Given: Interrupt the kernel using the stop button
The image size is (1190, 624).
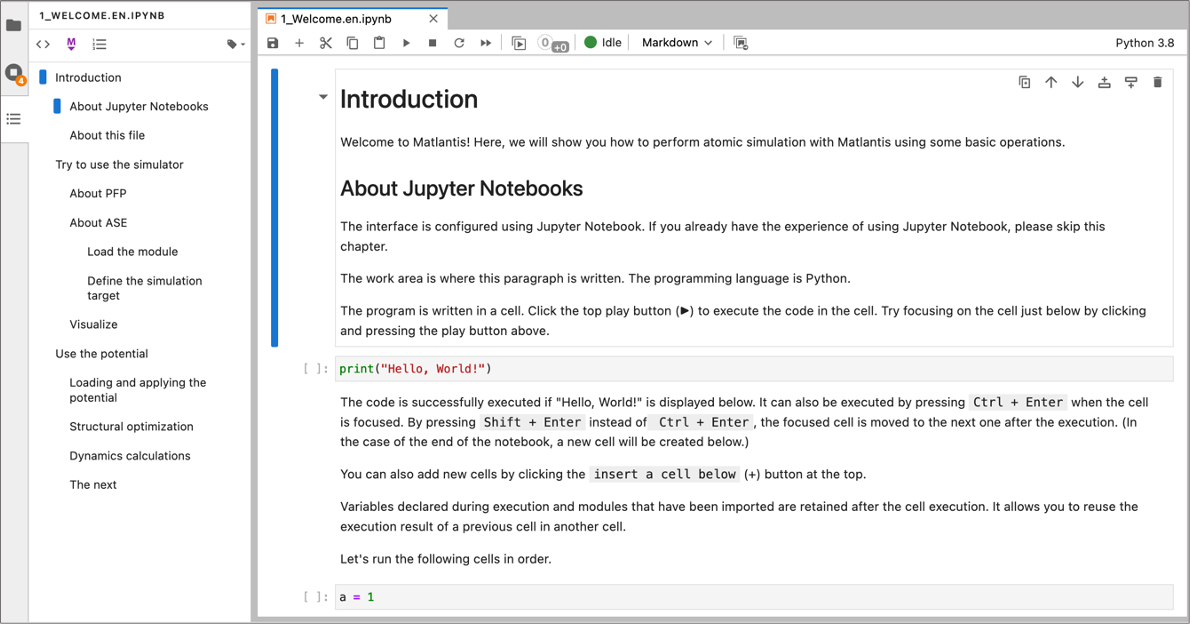Looking at the screenshot, I should pyautogui.click(x=432, y=43).
